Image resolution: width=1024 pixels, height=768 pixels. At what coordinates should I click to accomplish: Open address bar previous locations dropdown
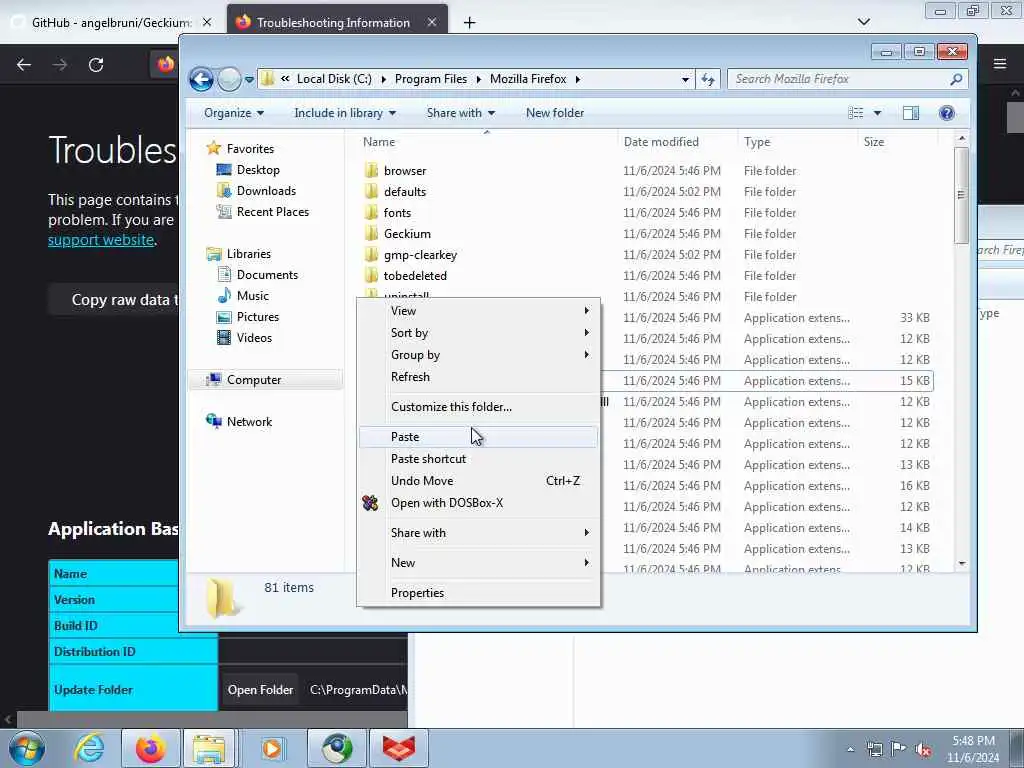pyautogui.click(x=685, y=79)
